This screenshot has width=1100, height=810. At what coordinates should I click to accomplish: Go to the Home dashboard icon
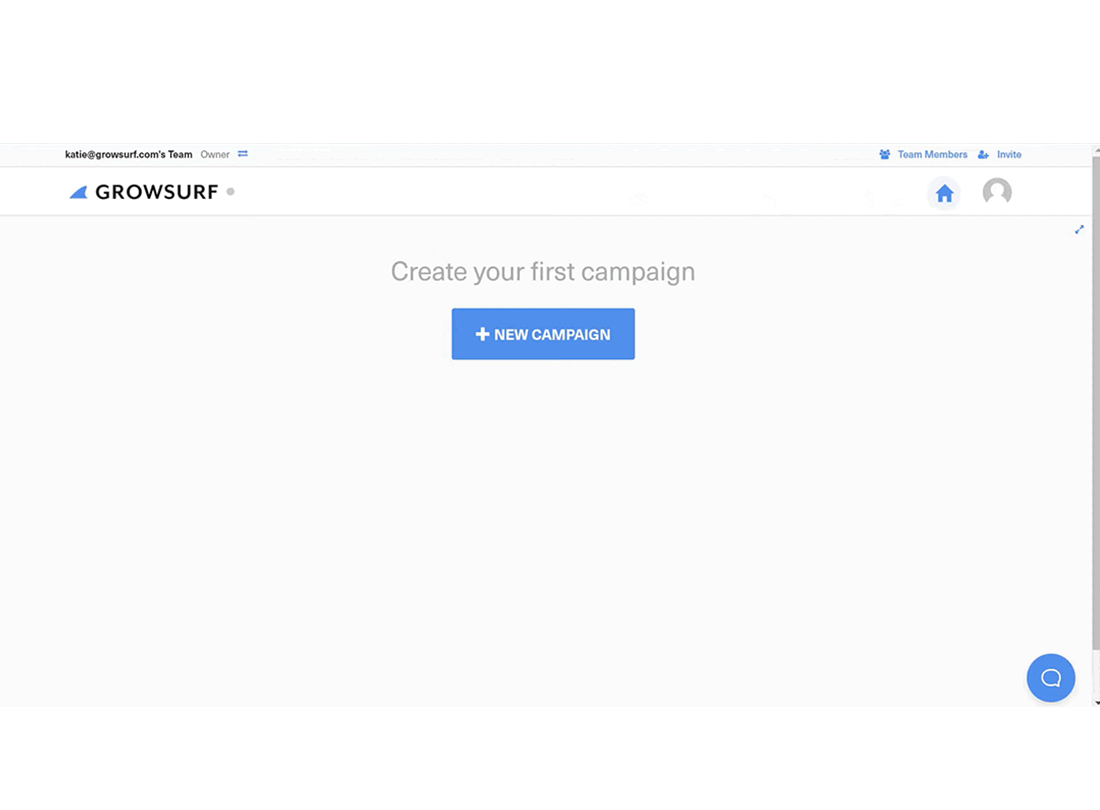(x=944, y=193)
